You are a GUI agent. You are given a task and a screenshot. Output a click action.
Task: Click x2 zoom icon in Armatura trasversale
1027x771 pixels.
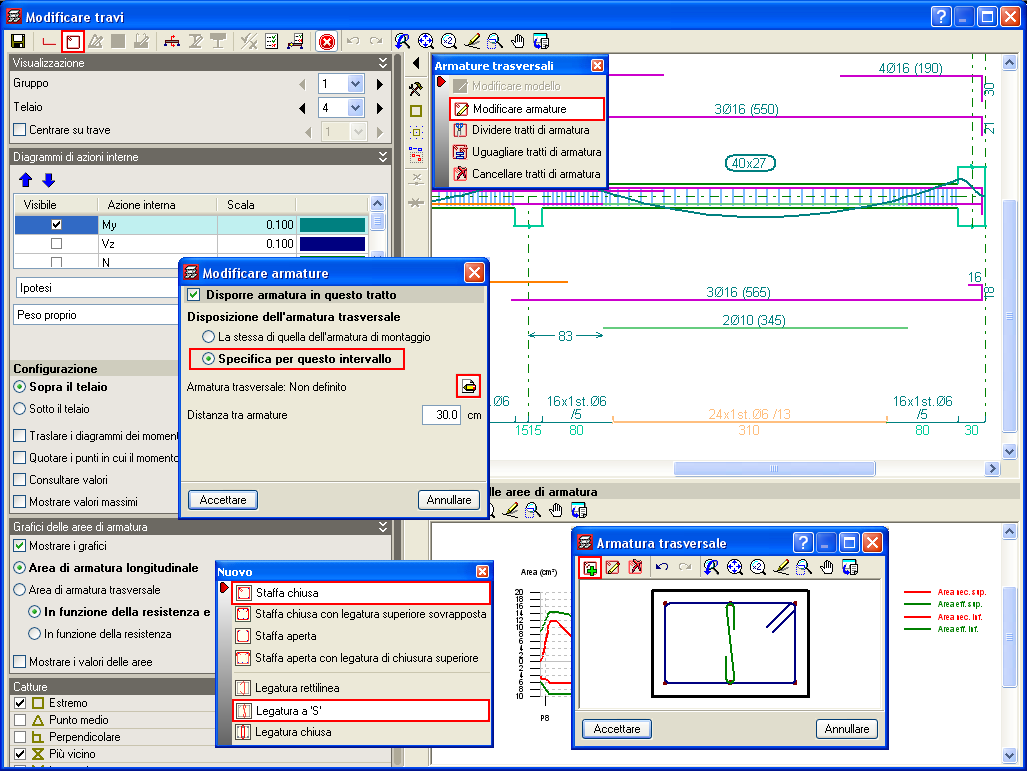tap(758, 567)
